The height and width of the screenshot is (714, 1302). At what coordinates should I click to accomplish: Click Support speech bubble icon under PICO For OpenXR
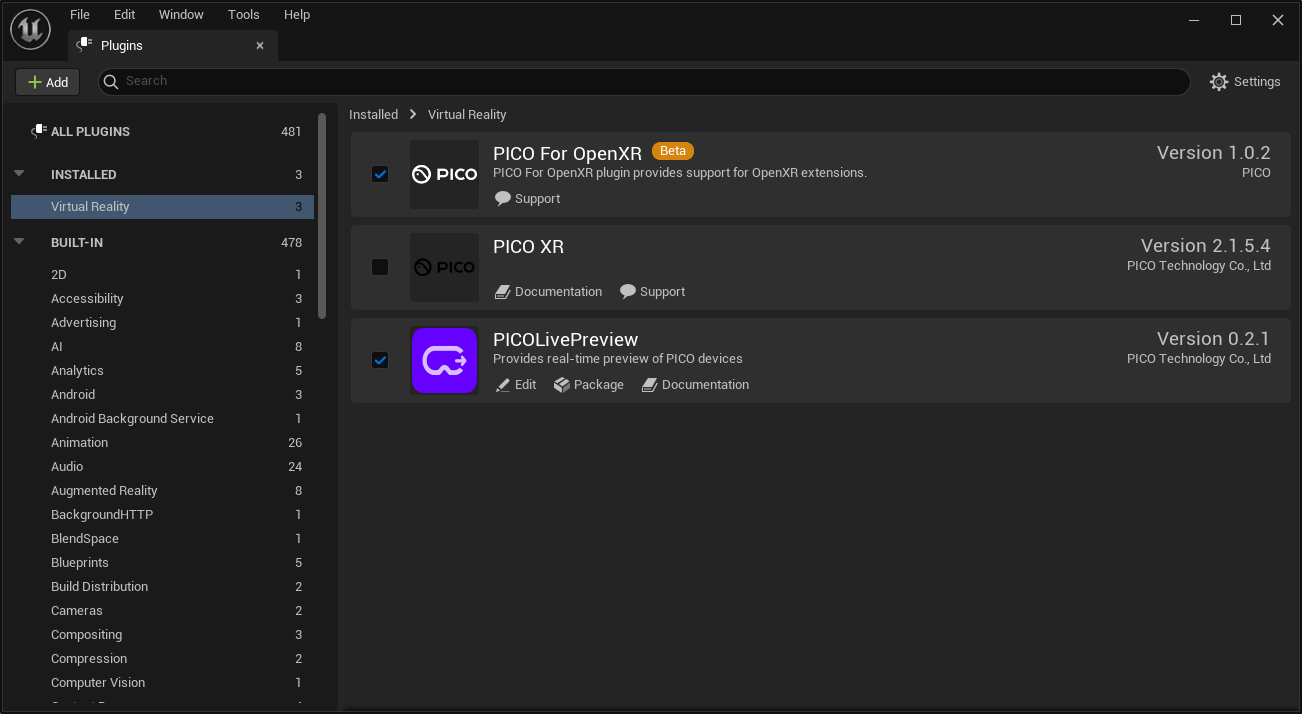pos(503,199)
